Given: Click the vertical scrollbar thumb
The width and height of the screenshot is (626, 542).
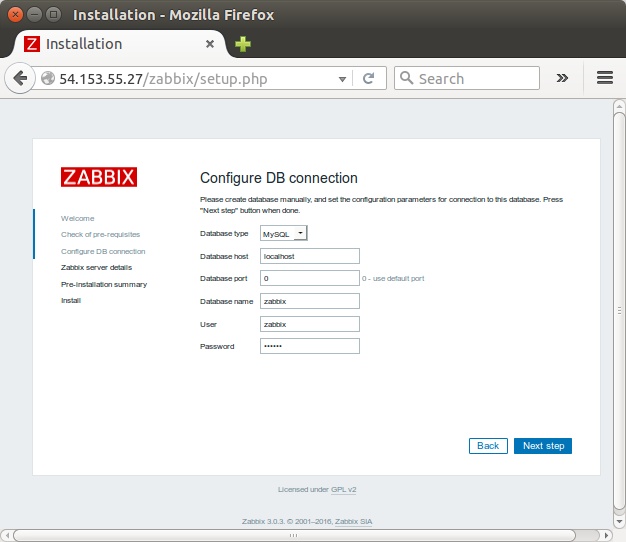Looking at the screenshot, I should pyautogui.click(x=619, y=311).
